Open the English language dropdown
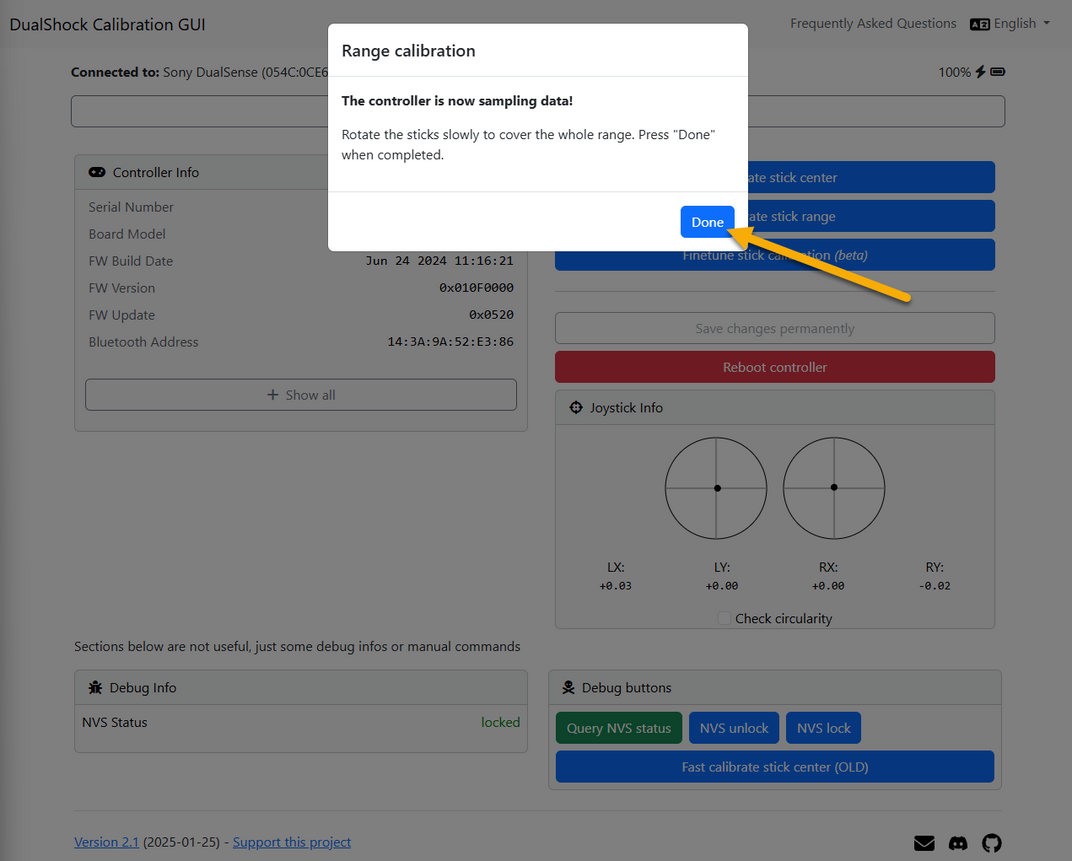1072x861 pixels. point(1010,23)
